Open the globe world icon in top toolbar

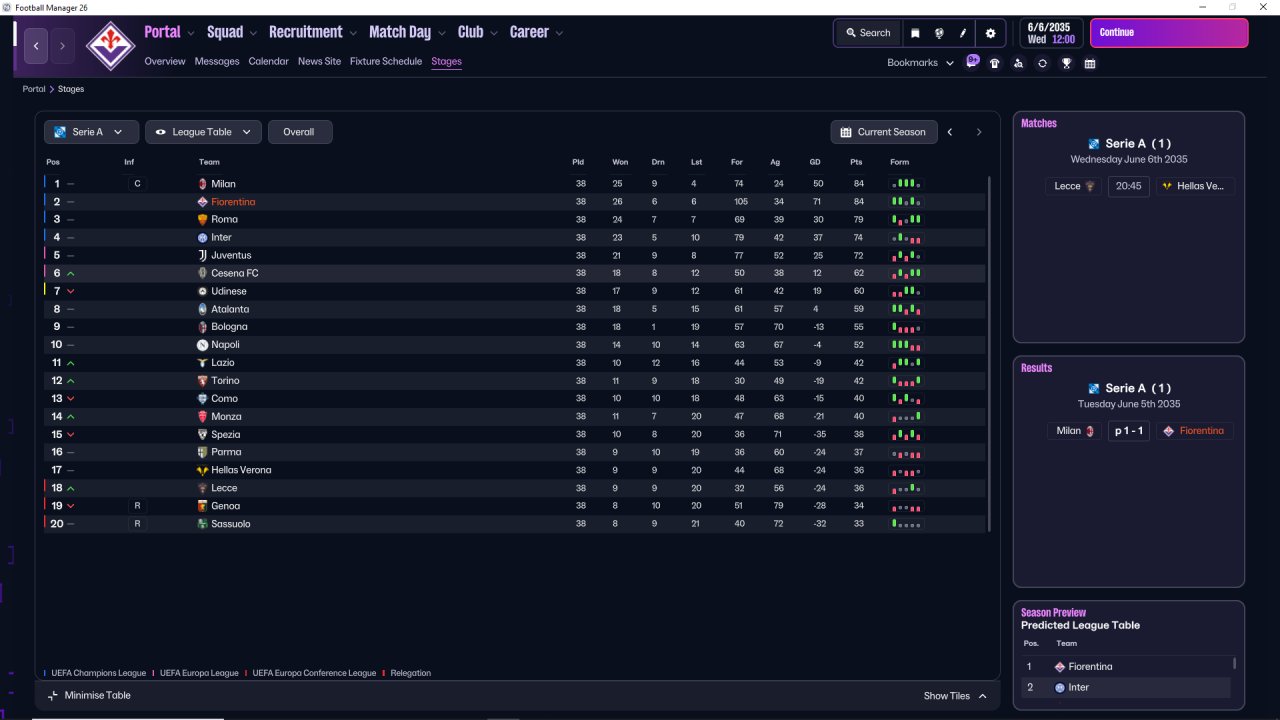tap(940, 33)
